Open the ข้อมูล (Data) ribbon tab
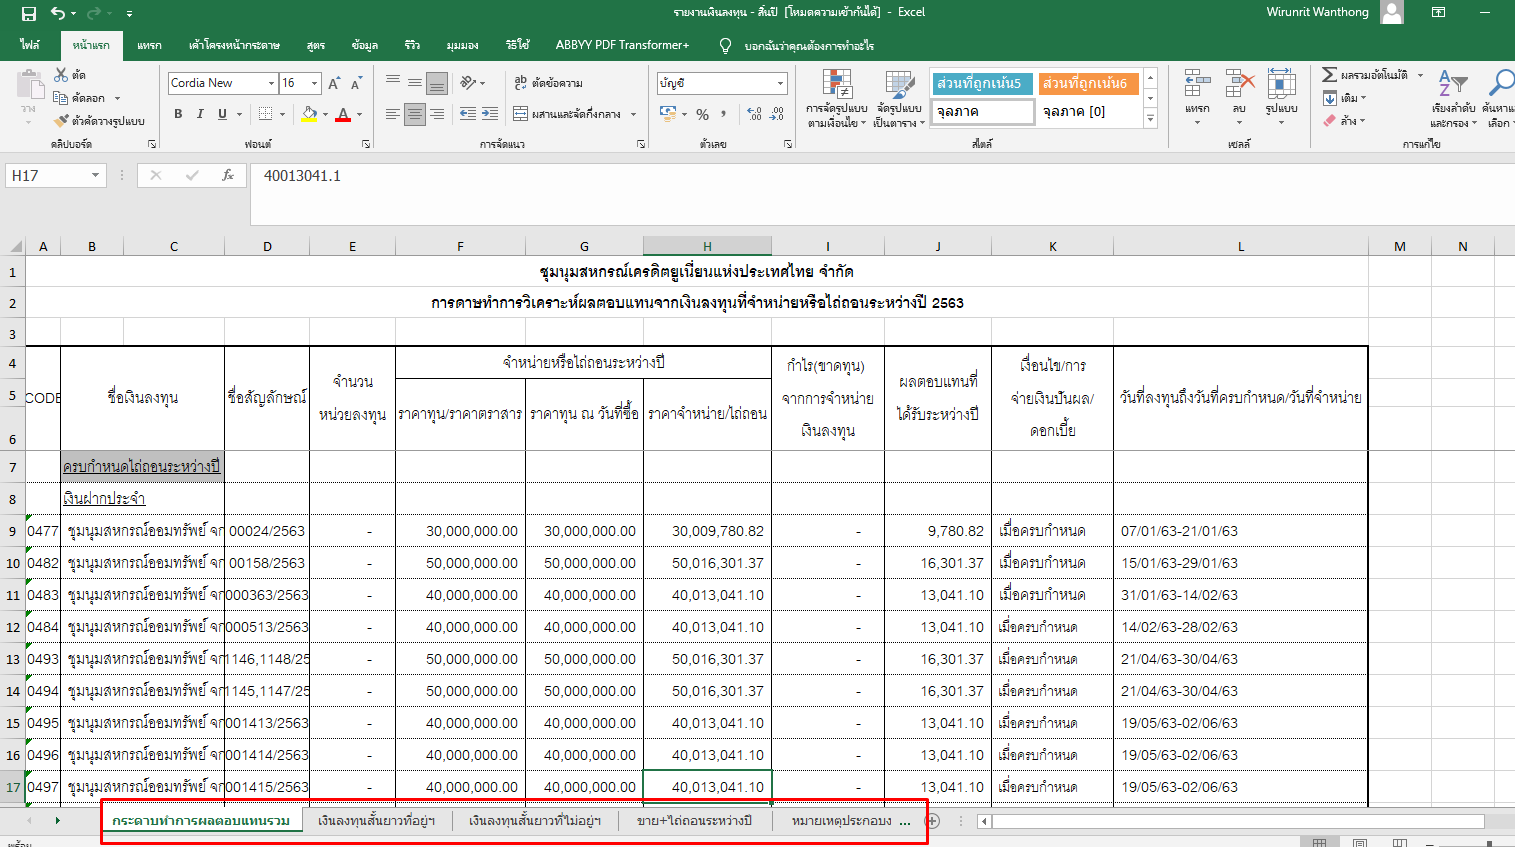This screenshot has width=1515, height=847. 364,45
